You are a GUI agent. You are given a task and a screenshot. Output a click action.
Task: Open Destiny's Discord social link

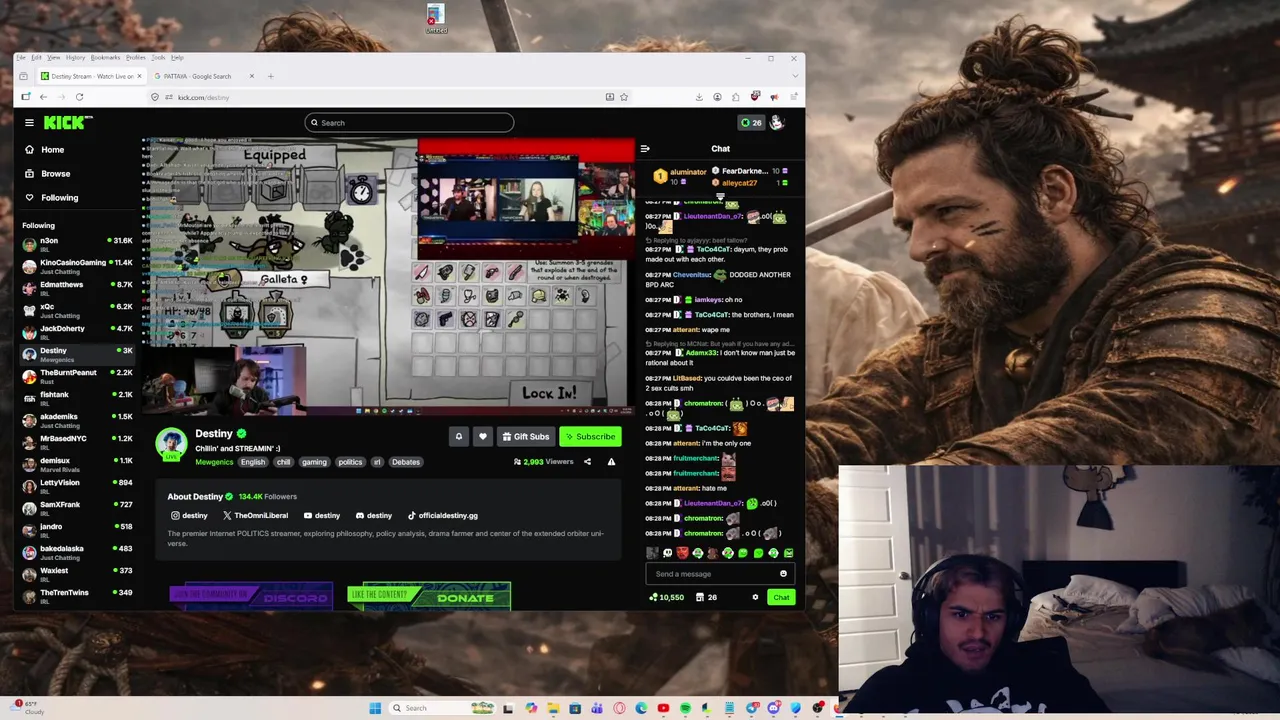coord(374,516)
